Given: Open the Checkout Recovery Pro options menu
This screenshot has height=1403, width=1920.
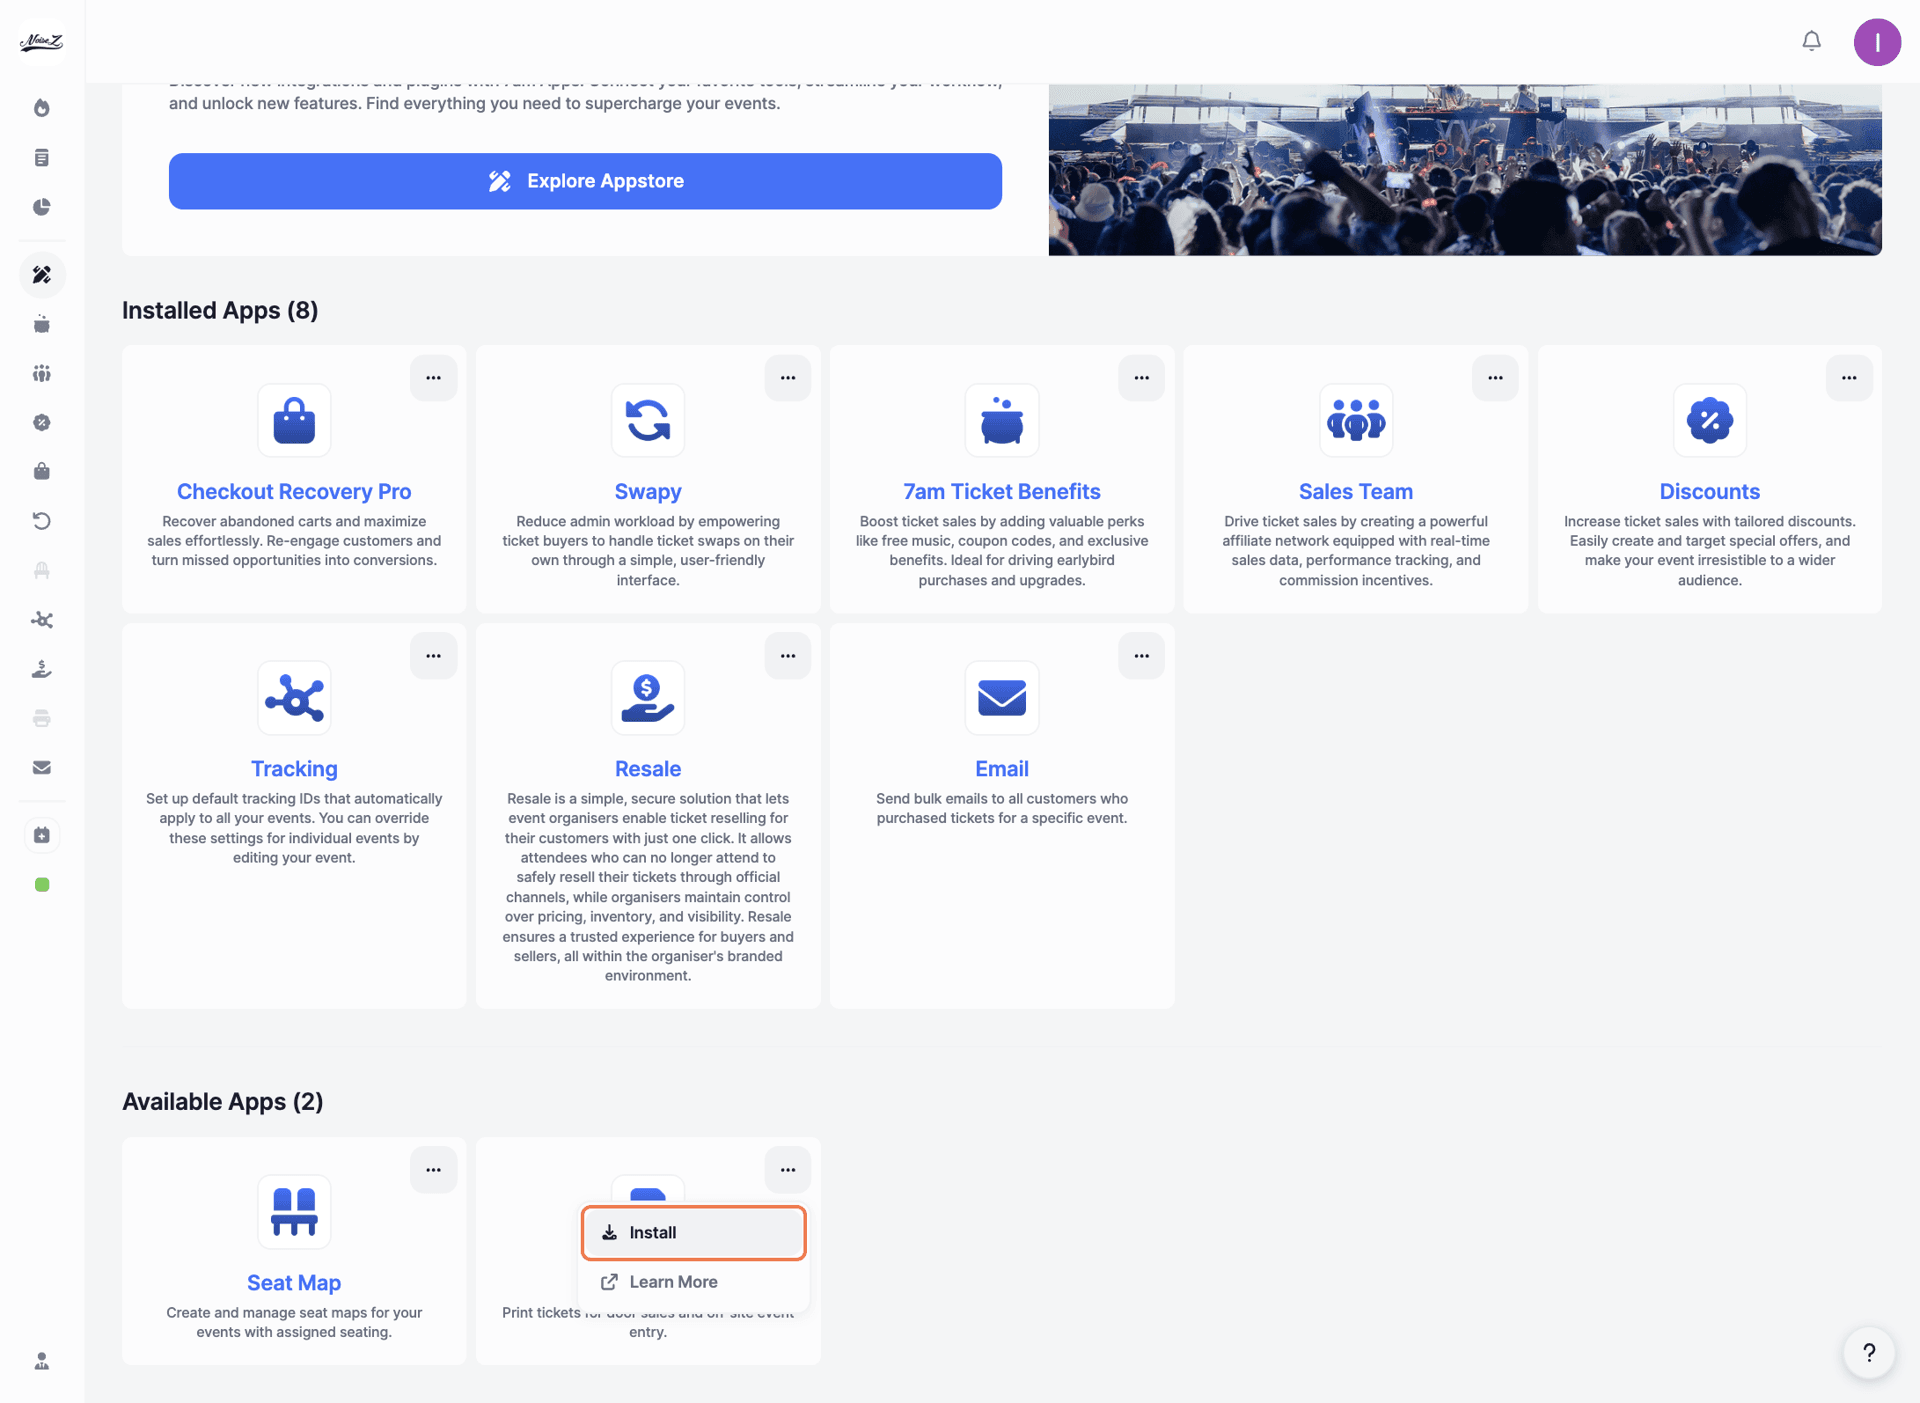Looking at the screenshot, I should pos(433,378).
